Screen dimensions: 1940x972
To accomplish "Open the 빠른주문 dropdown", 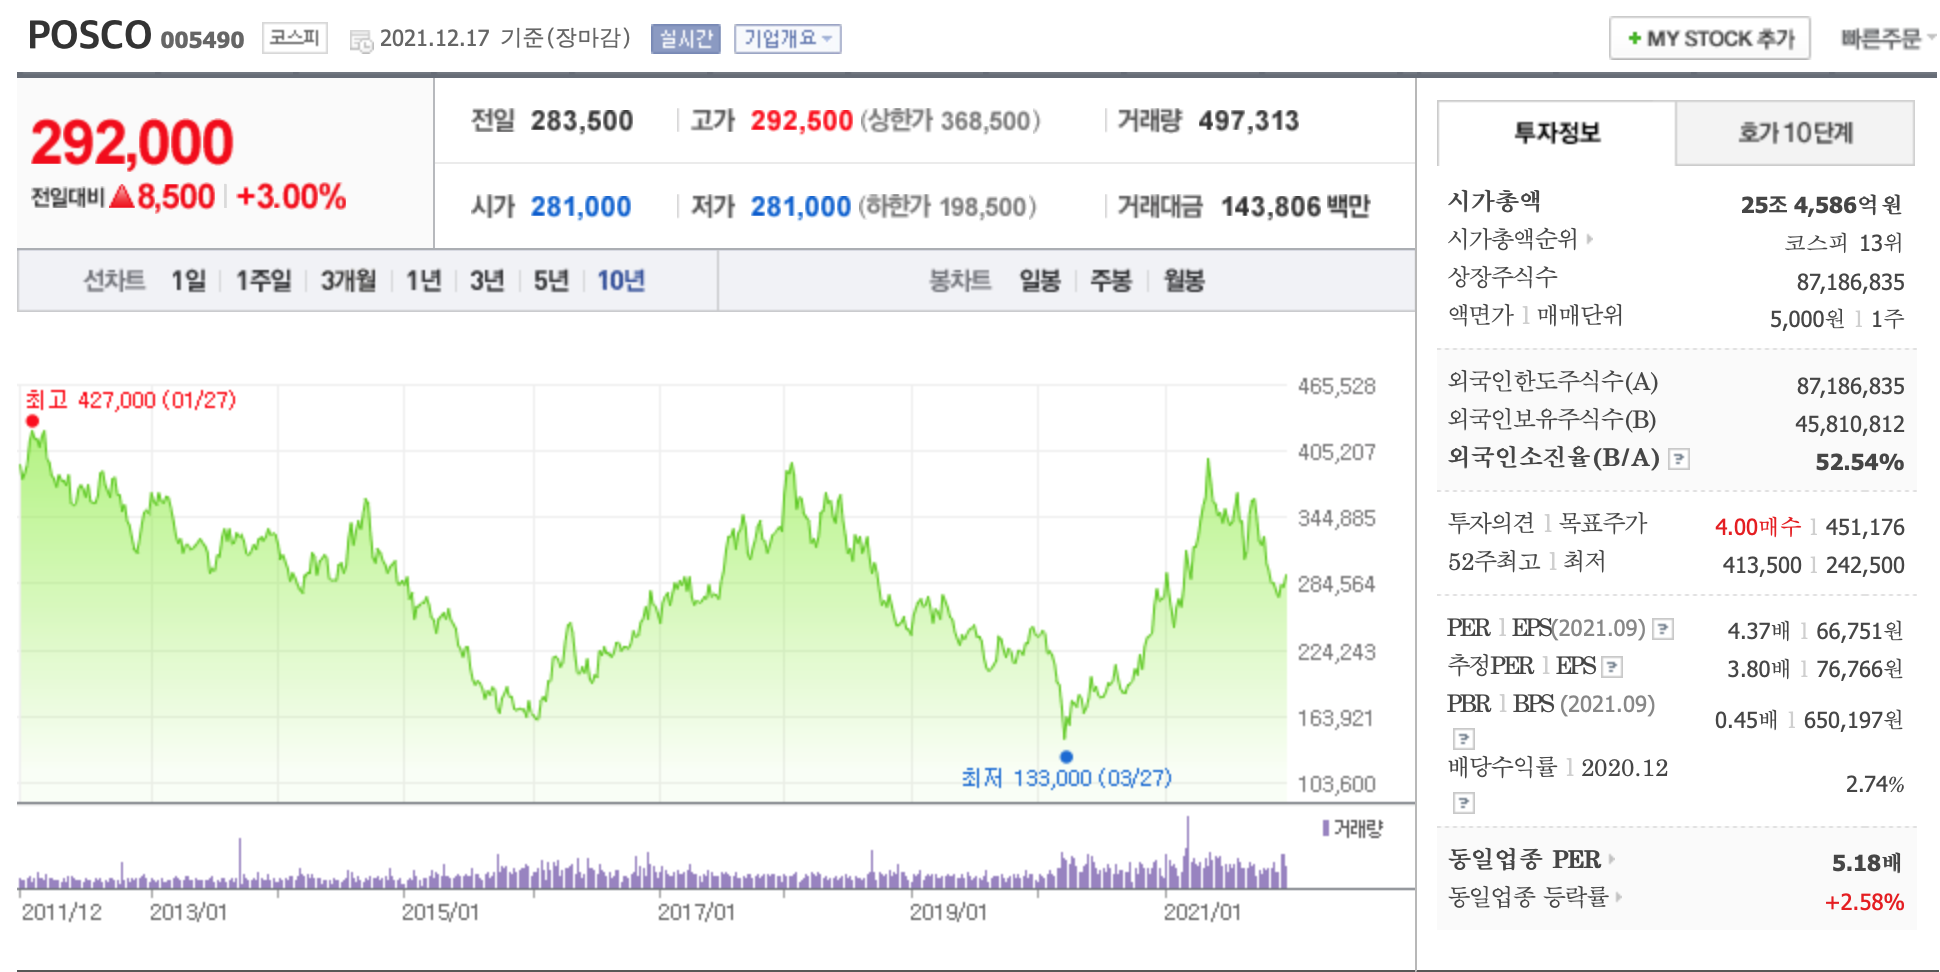I will click(1888, 39).
